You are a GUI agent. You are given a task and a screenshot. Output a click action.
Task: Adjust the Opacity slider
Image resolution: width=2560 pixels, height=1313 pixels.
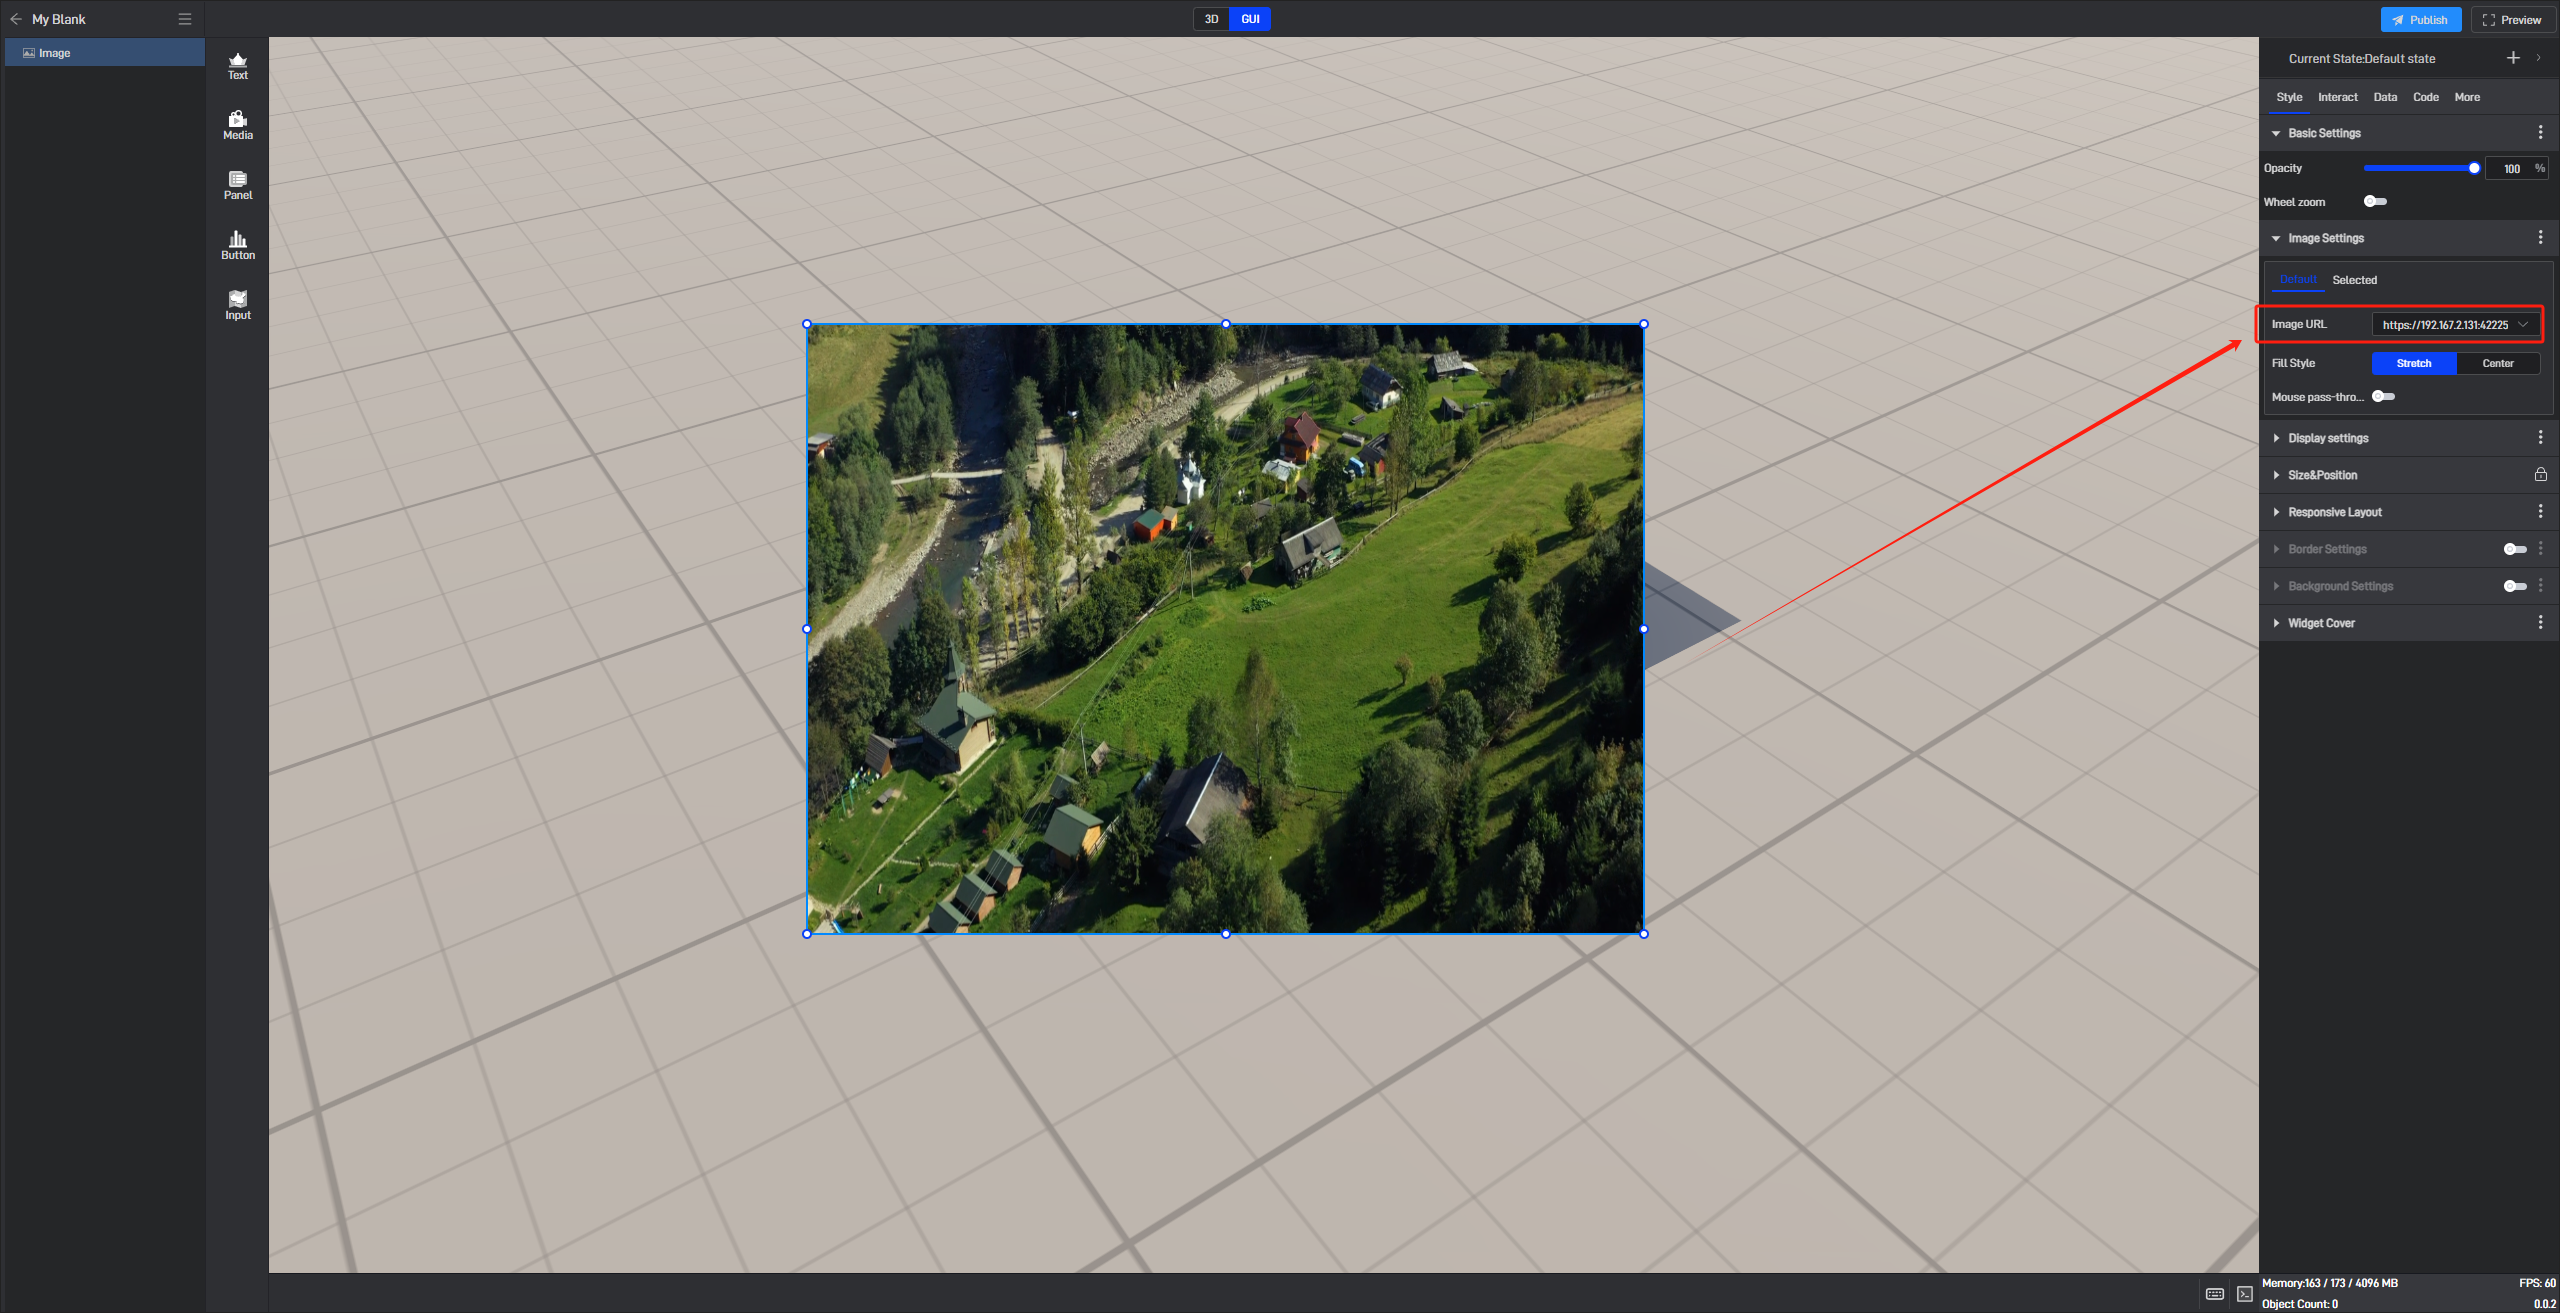2420,168
